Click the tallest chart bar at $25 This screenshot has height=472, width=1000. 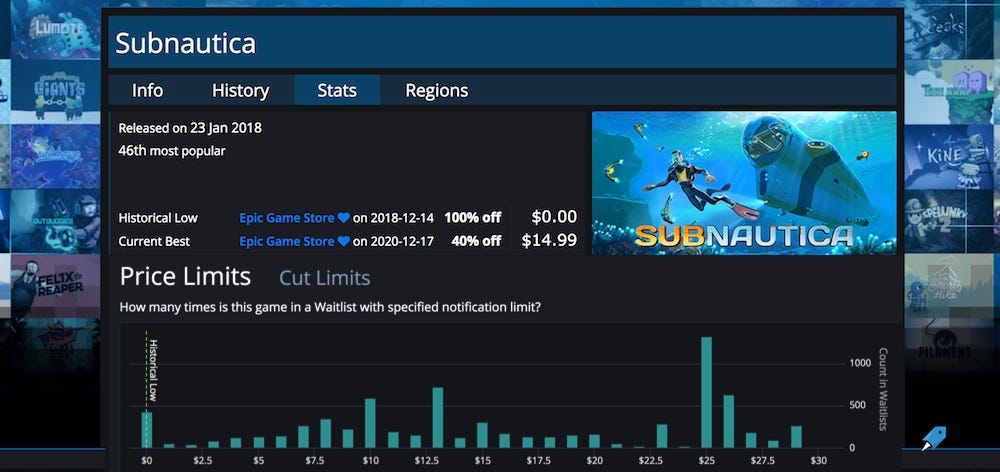[706, 392]
